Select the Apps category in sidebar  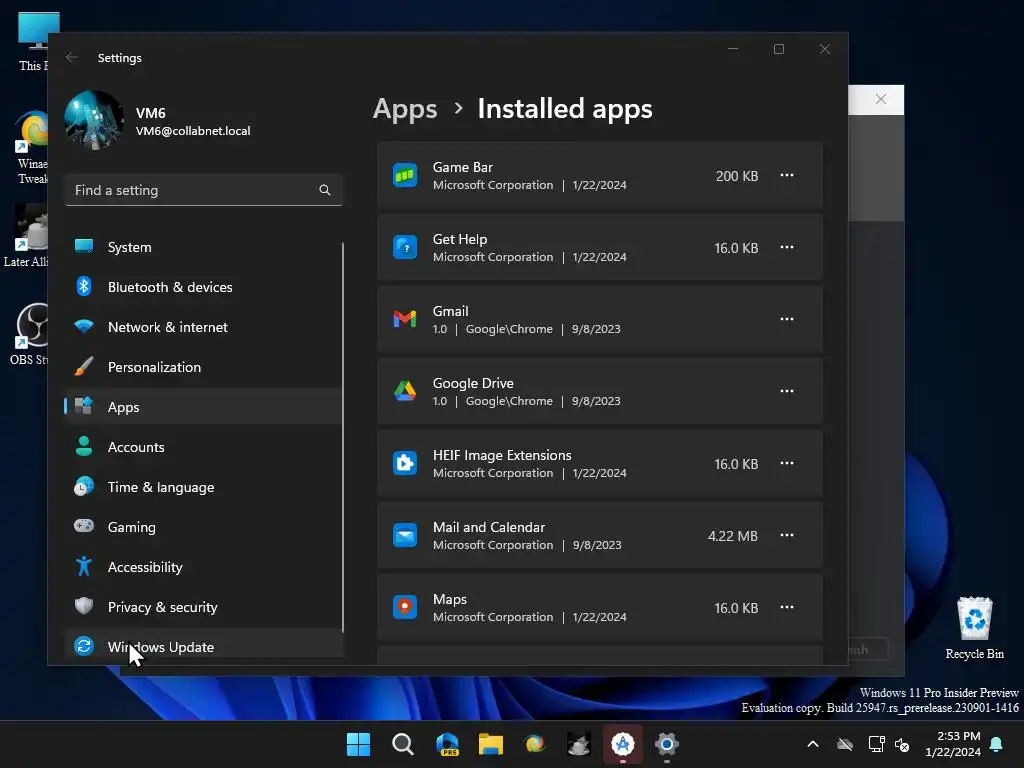coord(202,407)
